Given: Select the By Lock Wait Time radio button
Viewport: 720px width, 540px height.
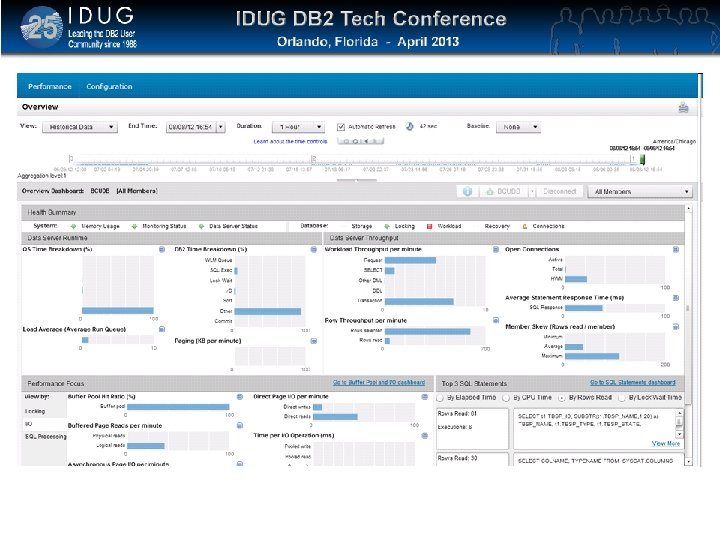Looking at the screenshot, I should (x=622, y=398).
